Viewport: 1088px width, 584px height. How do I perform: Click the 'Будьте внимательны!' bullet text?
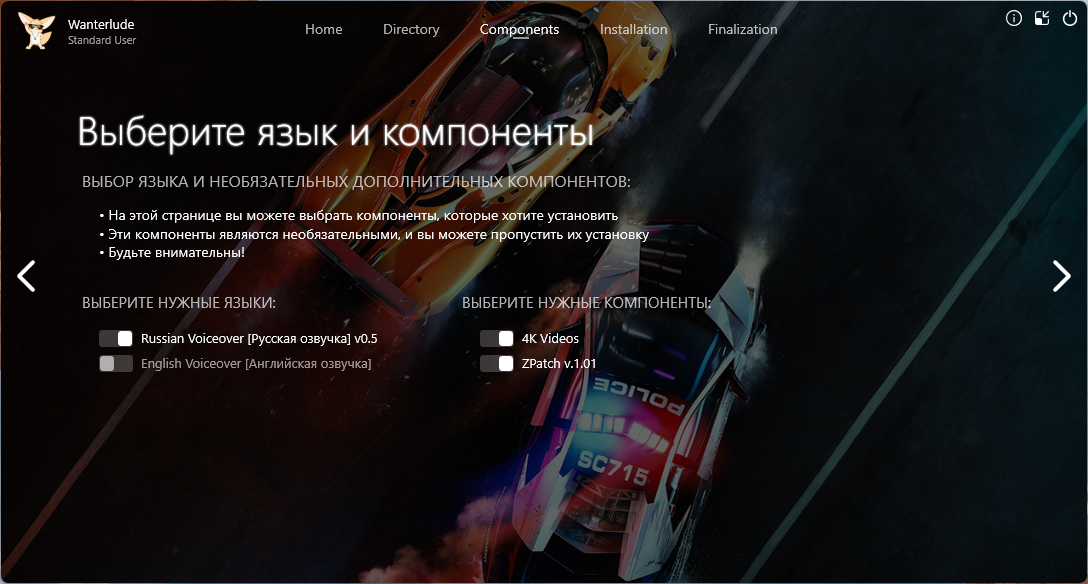click(x=176, y=252)
